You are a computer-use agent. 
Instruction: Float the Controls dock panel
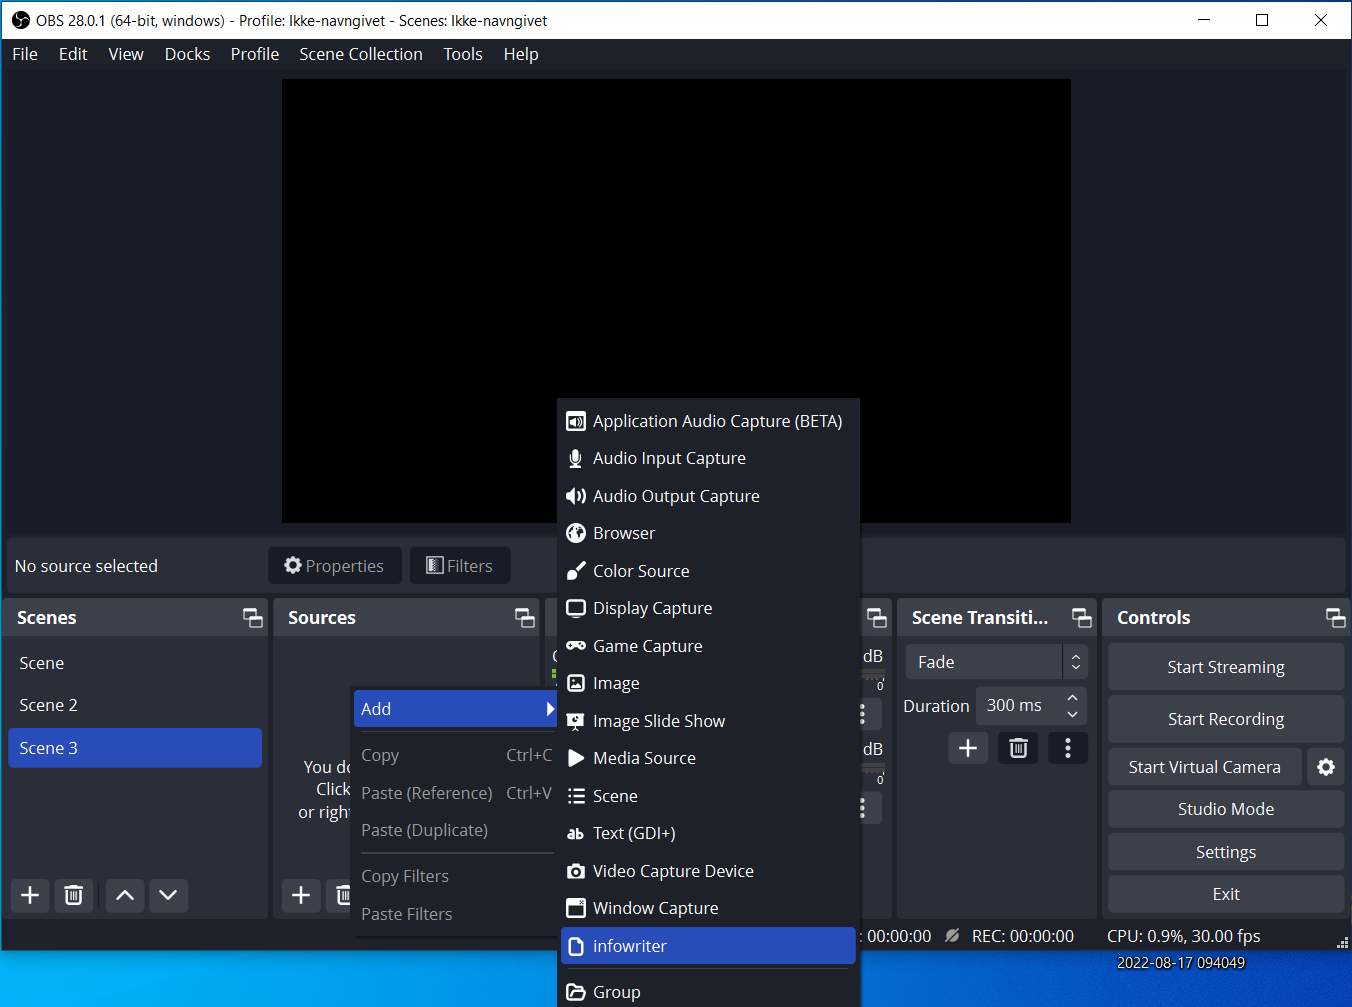[x=1336, y=618]
